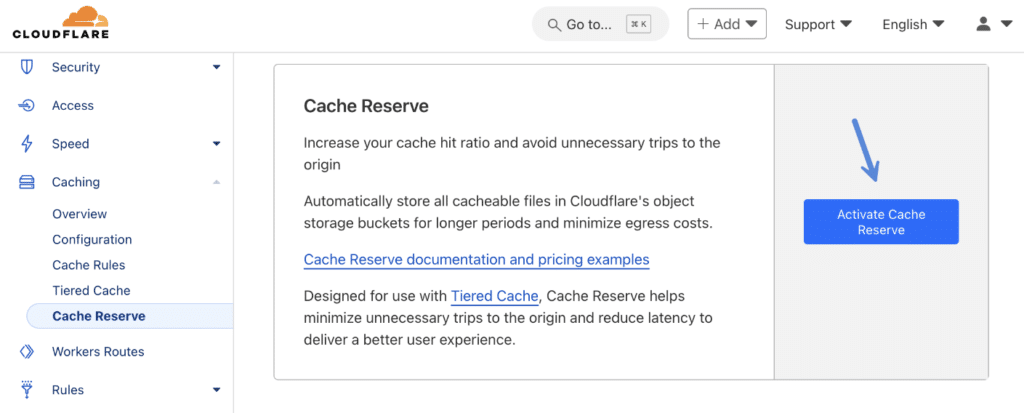Open Cache Reserve documentation and pricing link
The width and height of the screenshot is (1024, 413).
(x=476, y=260)
